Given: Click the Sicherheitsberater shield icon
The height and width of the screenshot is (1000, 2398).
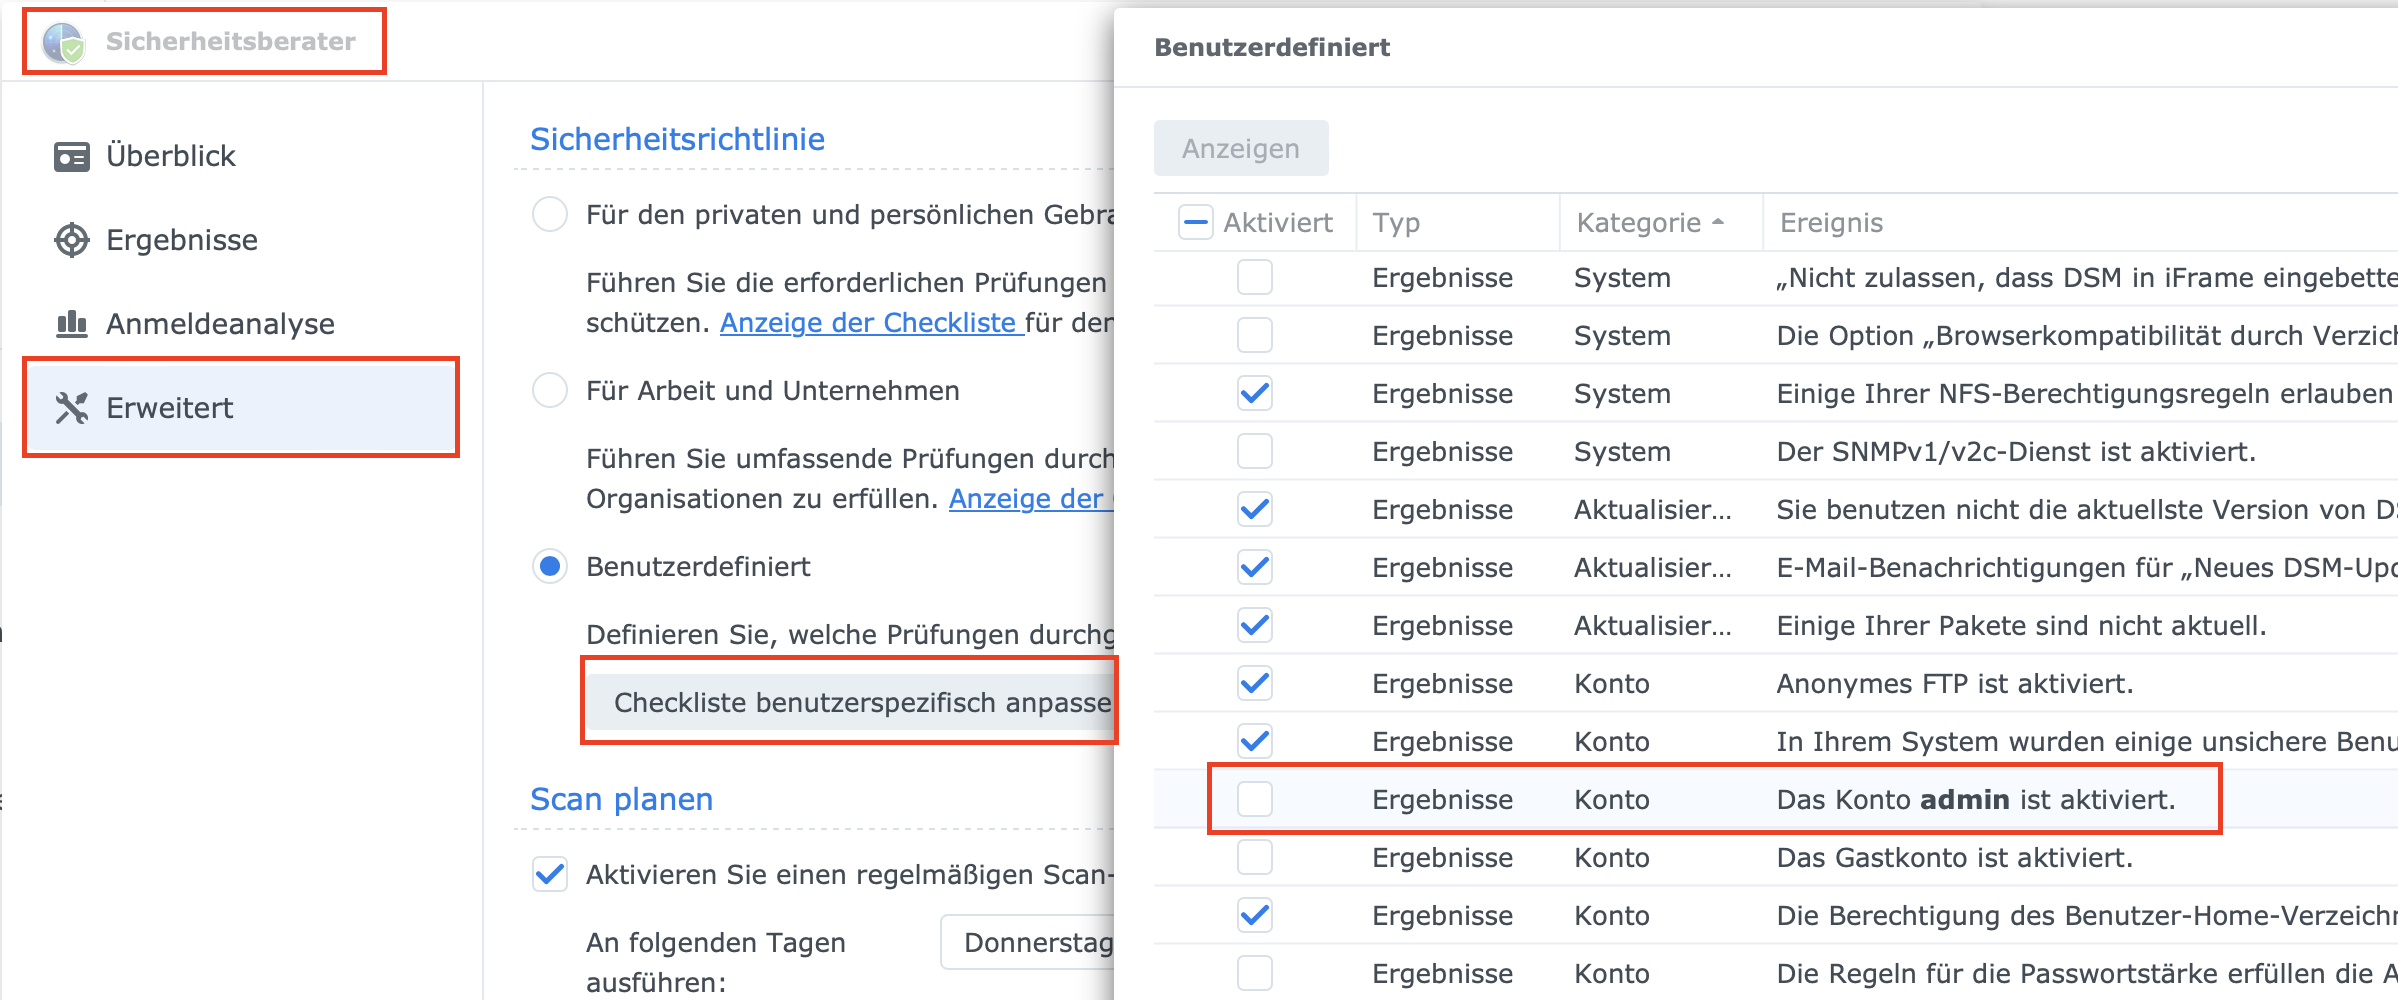Looking at the screenshot, I should coord(63,42).
